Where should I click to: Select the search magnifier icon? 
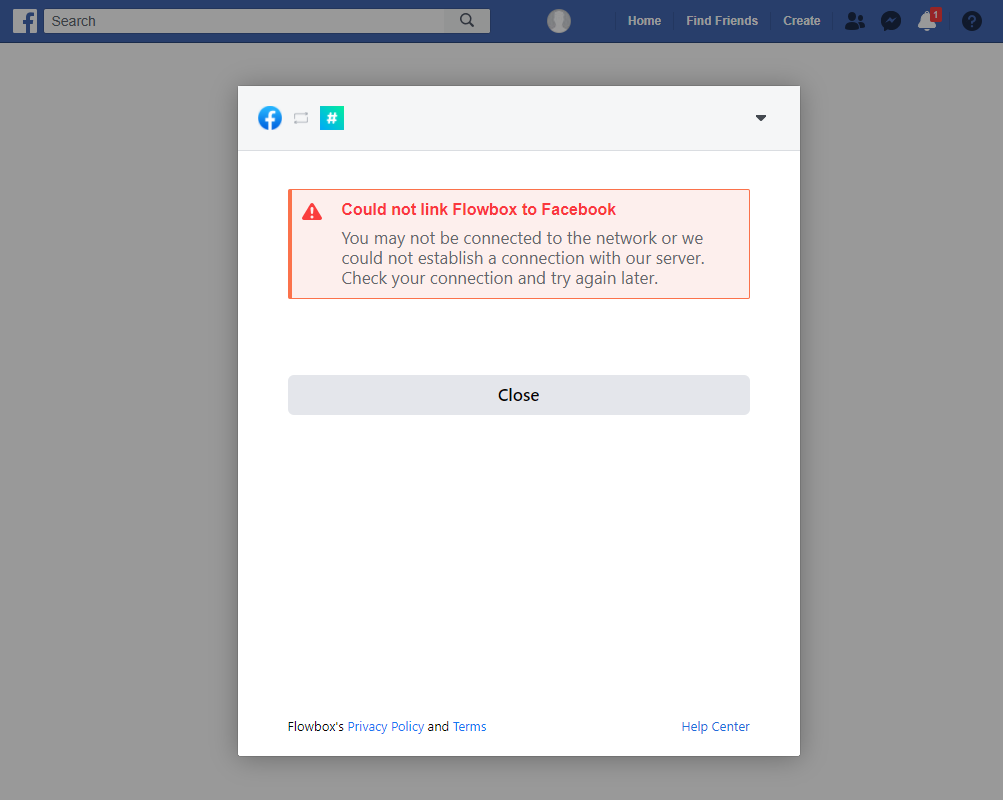coord(466,20)
